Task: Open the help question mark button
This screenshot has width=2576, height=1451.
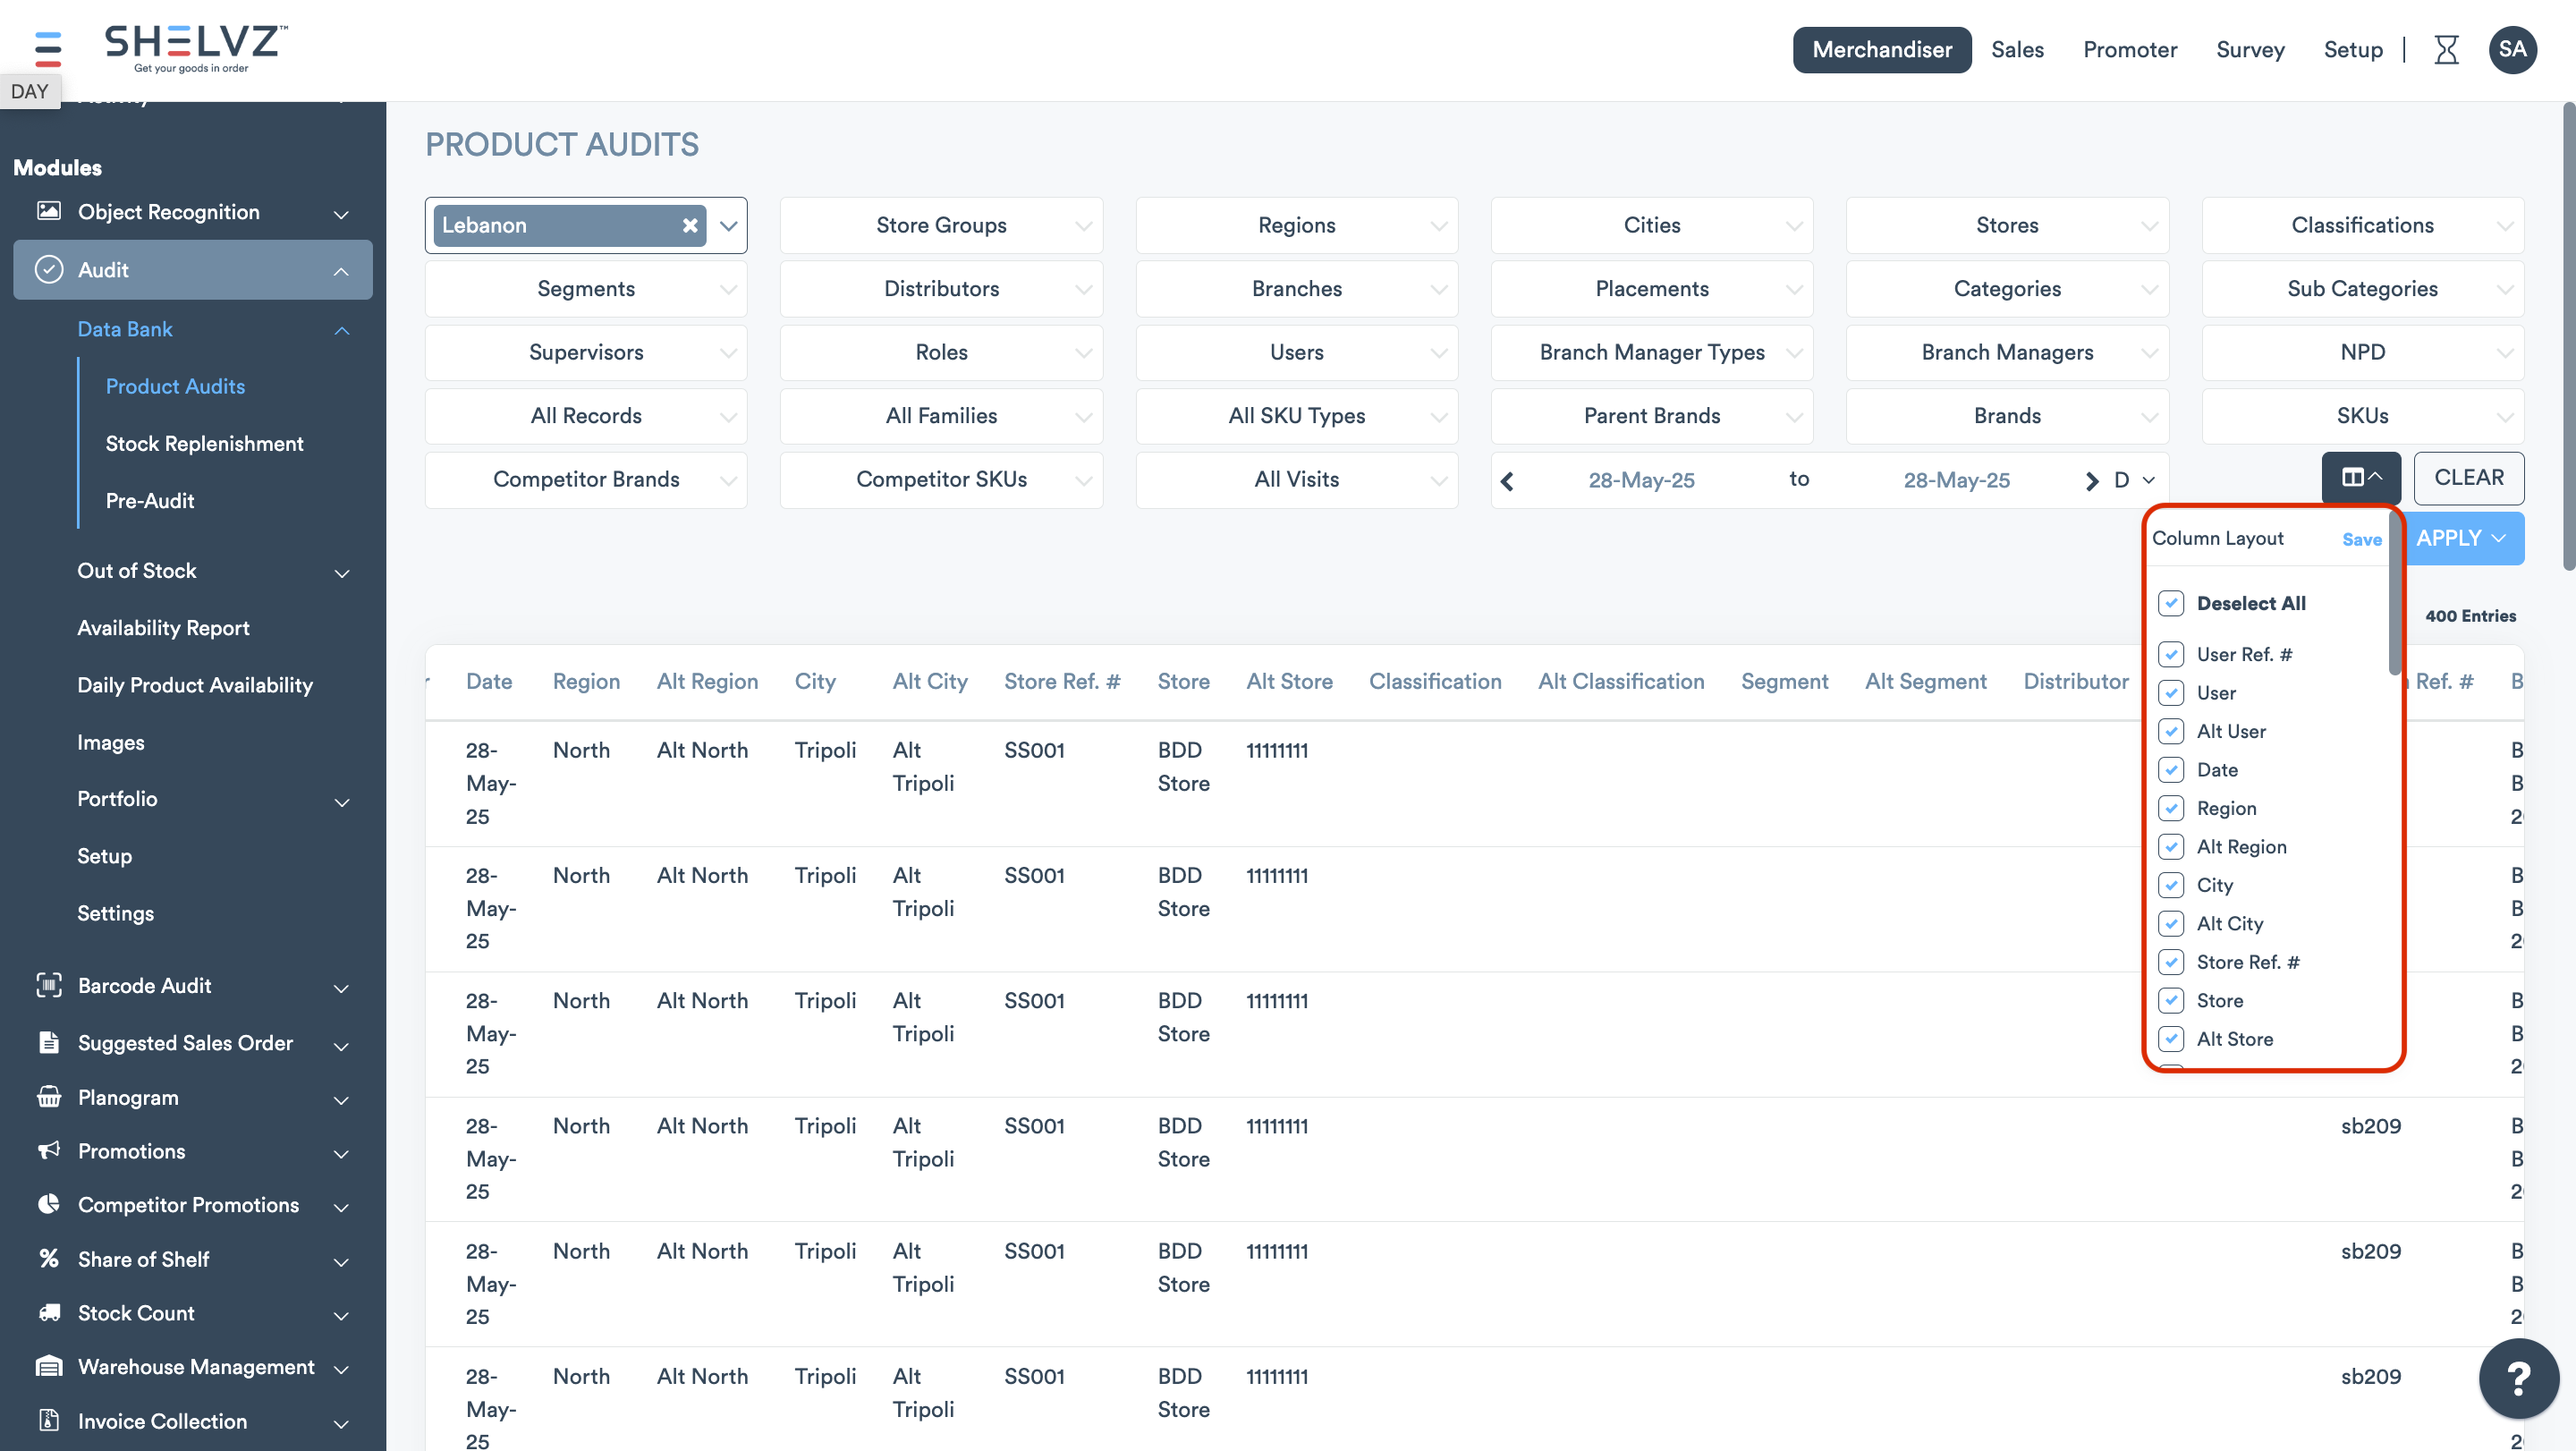Action: point(2518,1378)
